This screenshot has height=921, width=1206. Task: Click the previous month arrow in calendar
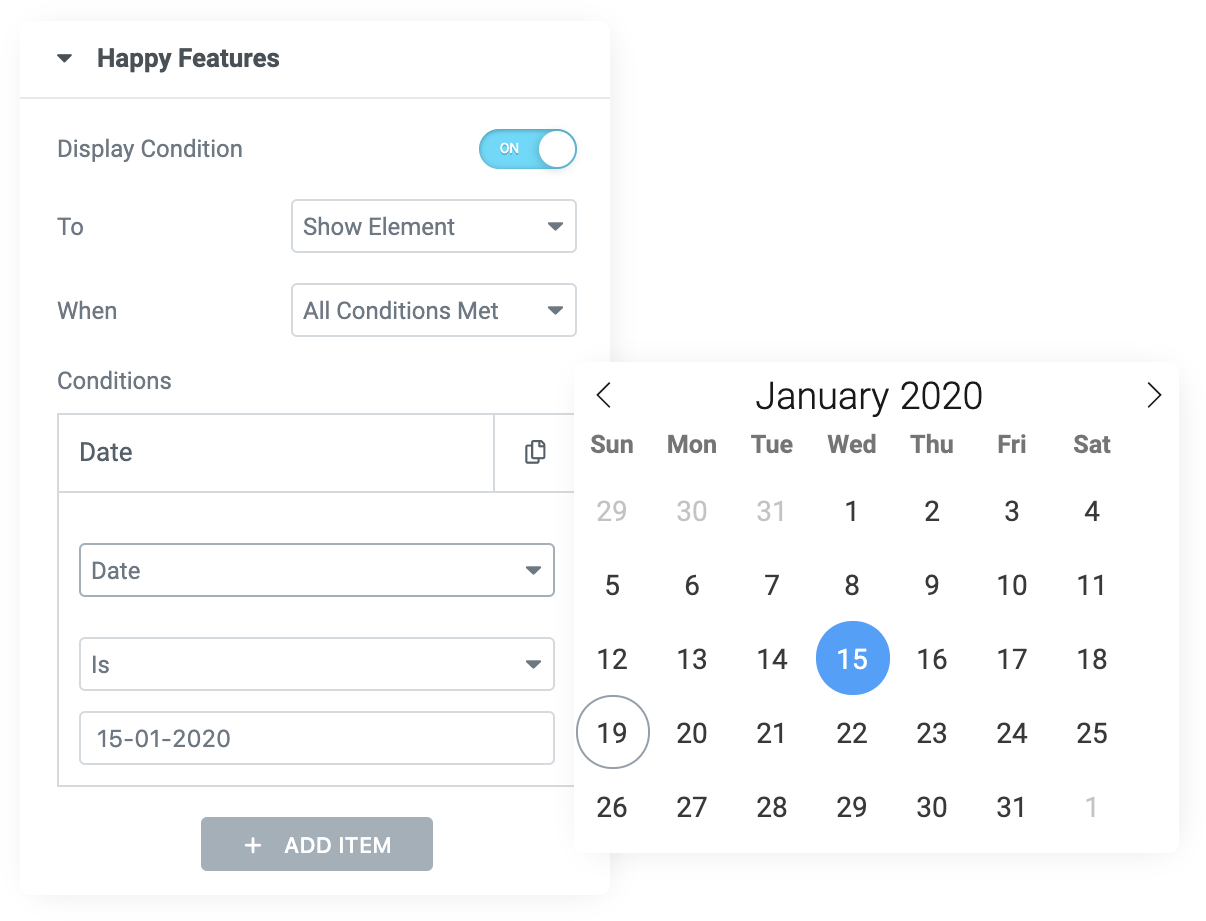point(603,395)
